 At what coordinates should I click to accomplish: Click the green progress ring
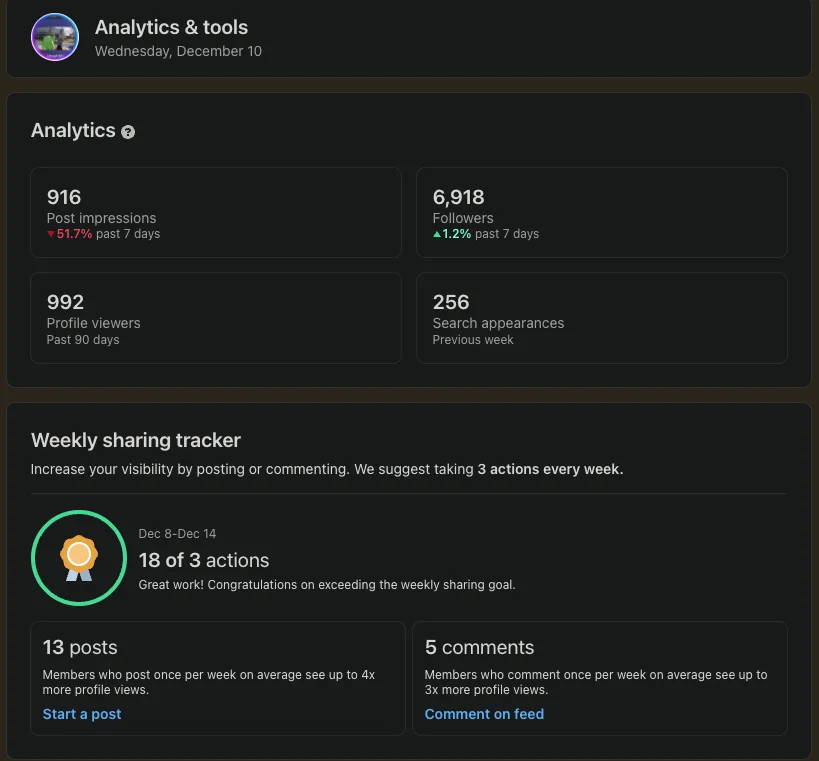[x=79, y=558]
